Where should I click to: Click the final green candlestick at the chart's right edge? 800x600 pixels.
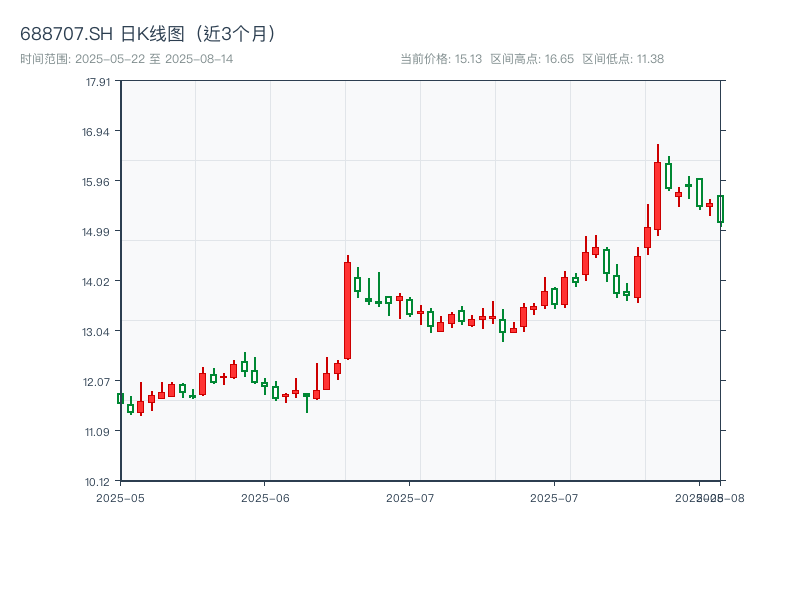720,209
